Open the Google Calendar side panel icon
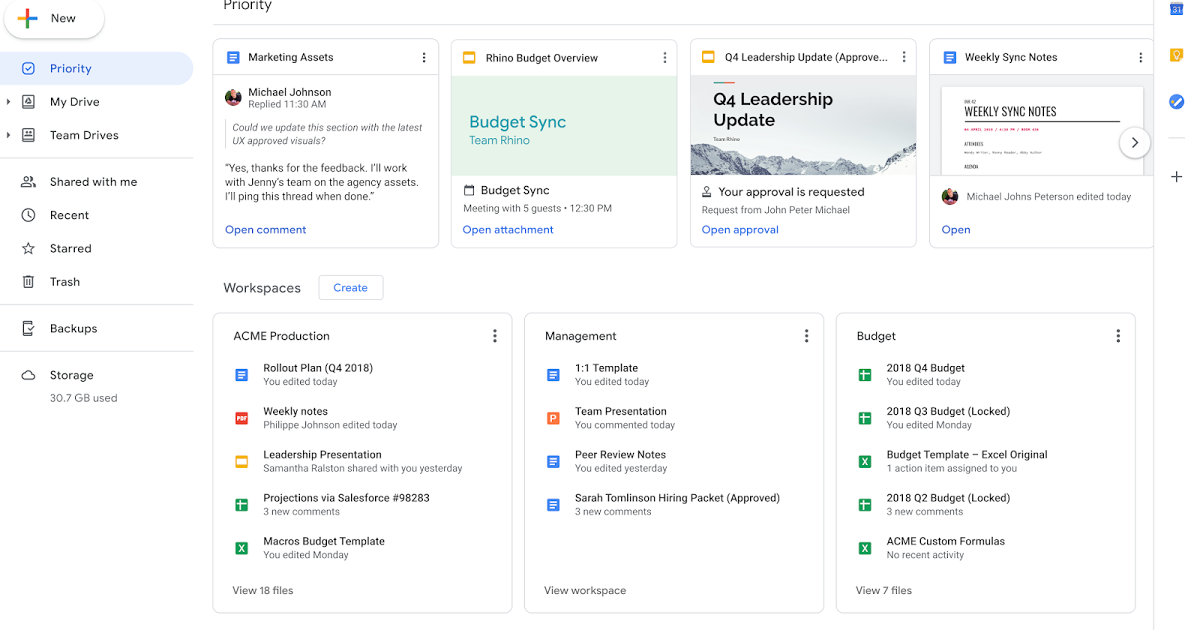The image size is (1200, 630). (x=1176, y=9)
